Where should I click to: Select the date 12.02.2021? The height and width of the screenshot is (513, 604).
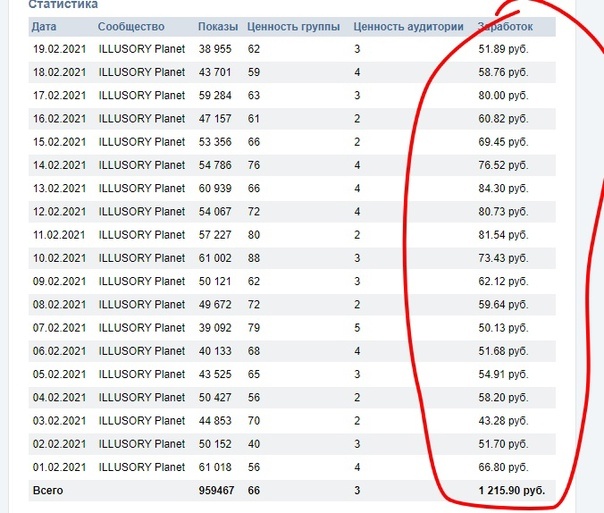pos(59,212)
